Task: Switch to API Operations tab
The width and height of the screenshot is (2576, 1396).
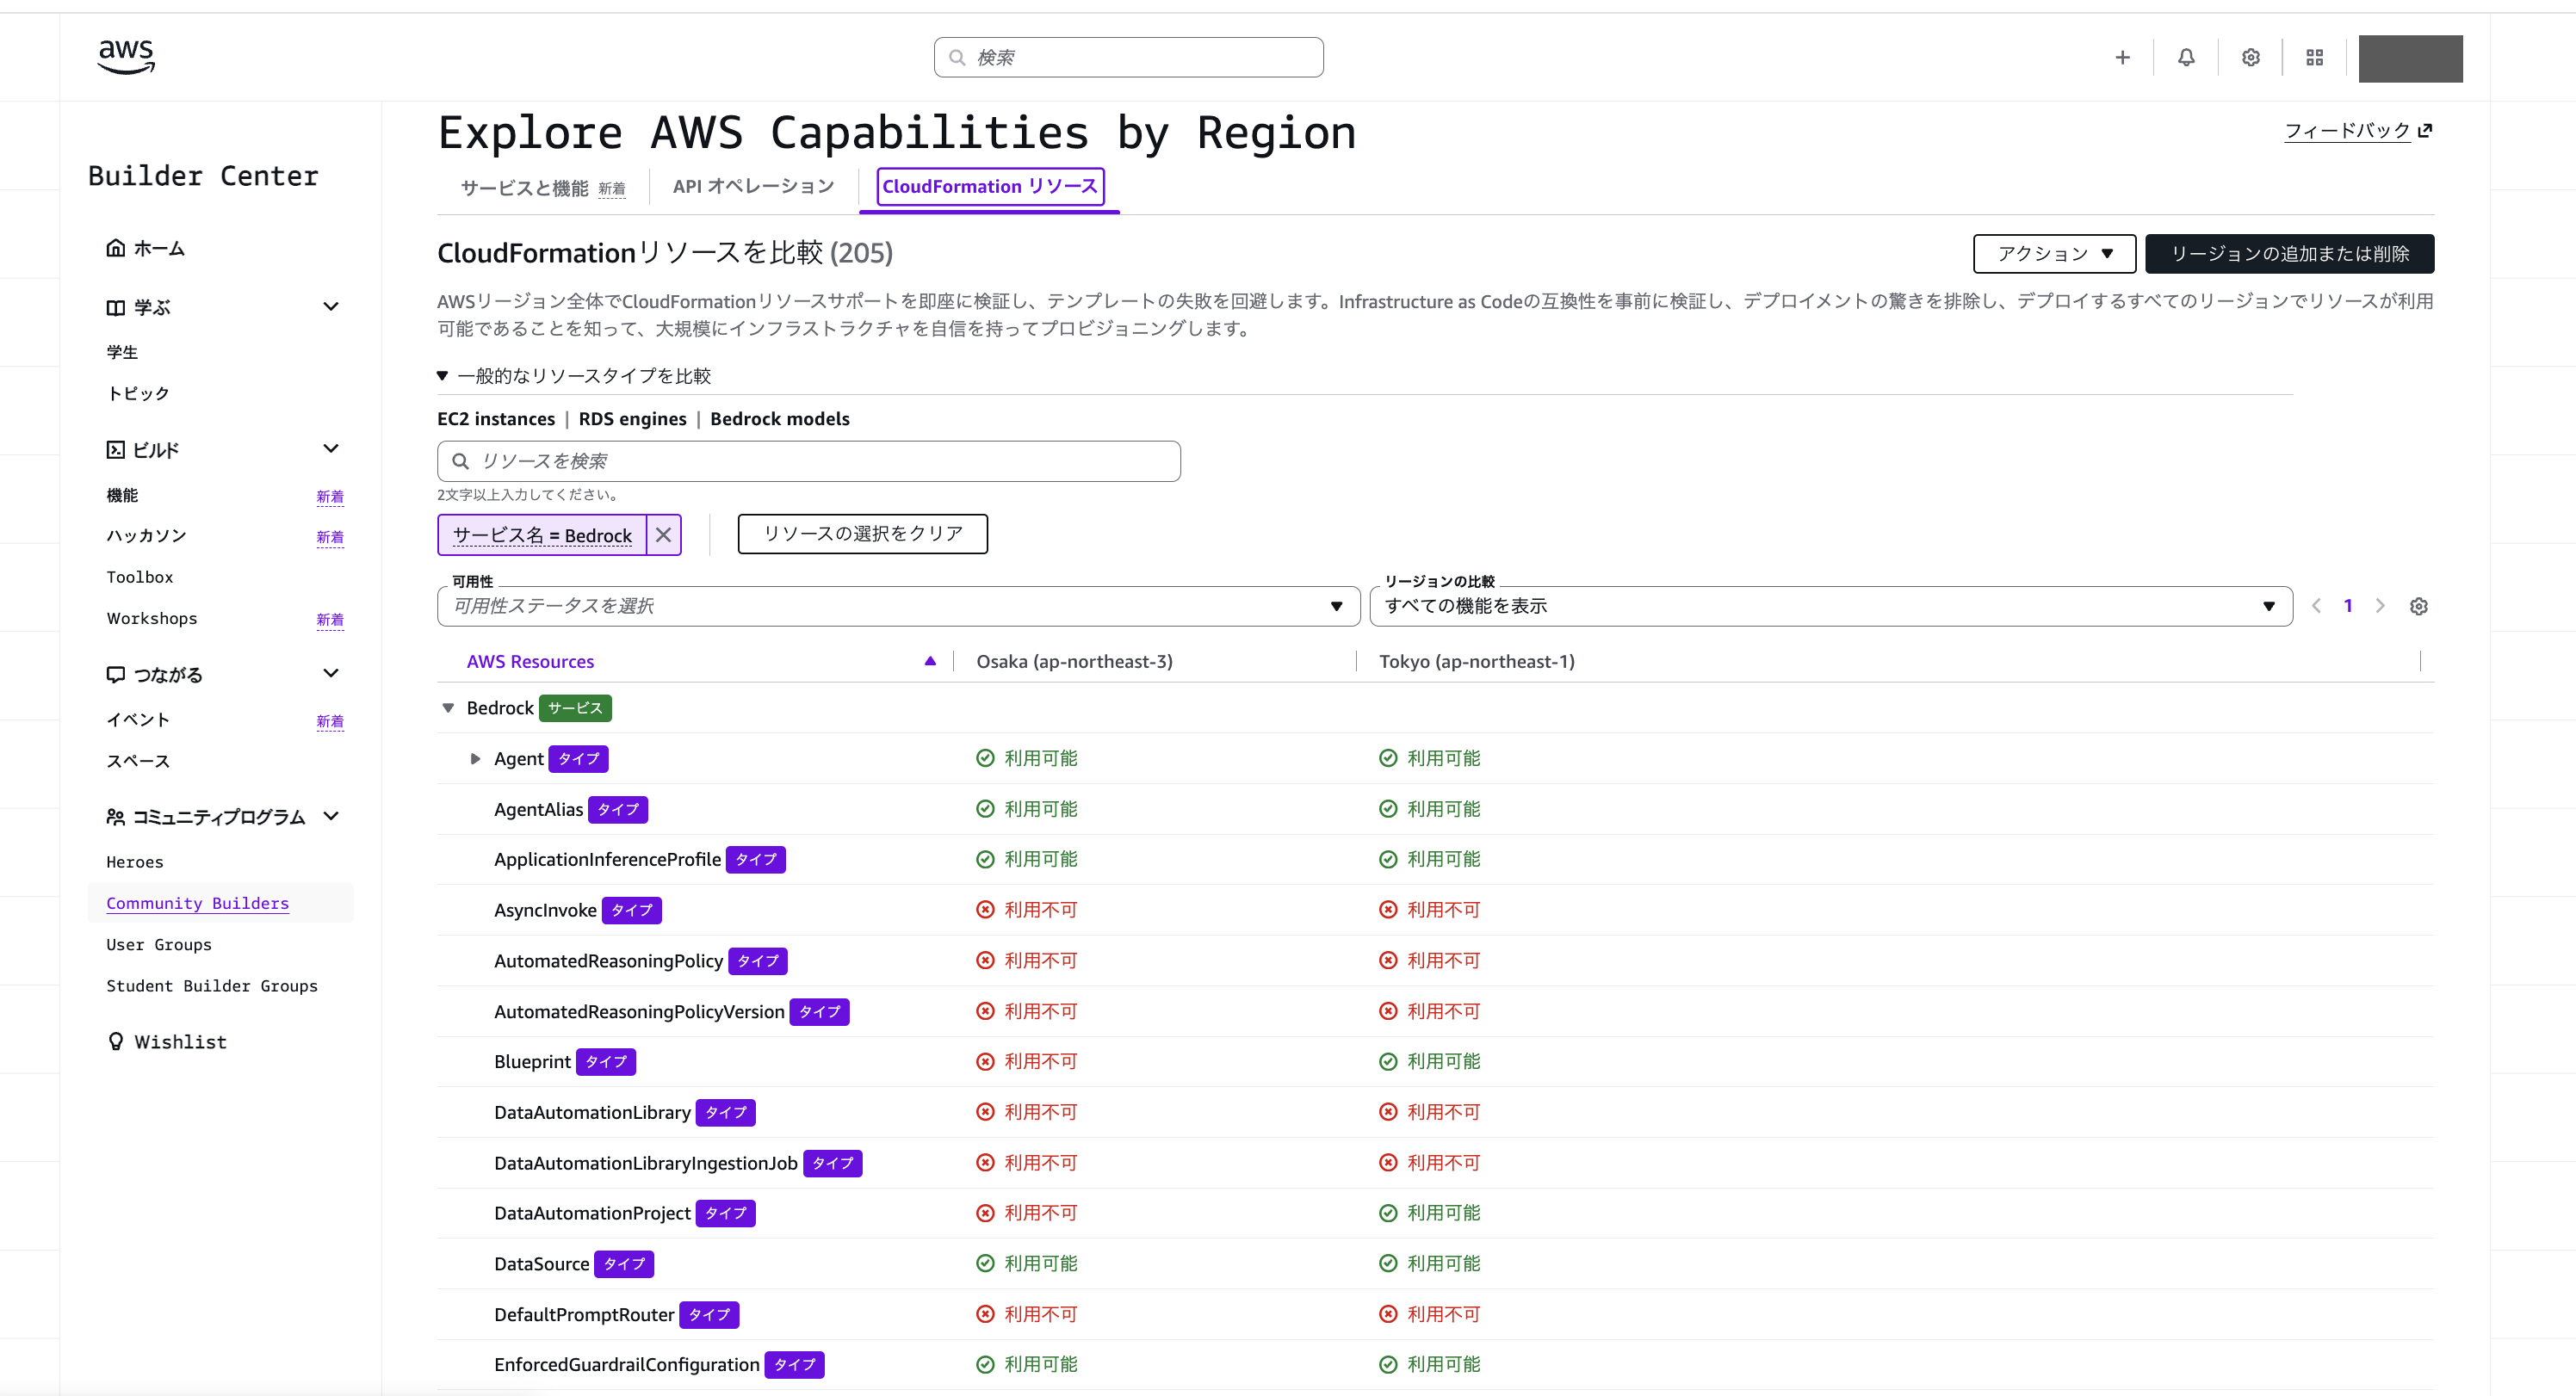Action: point(753,187)
